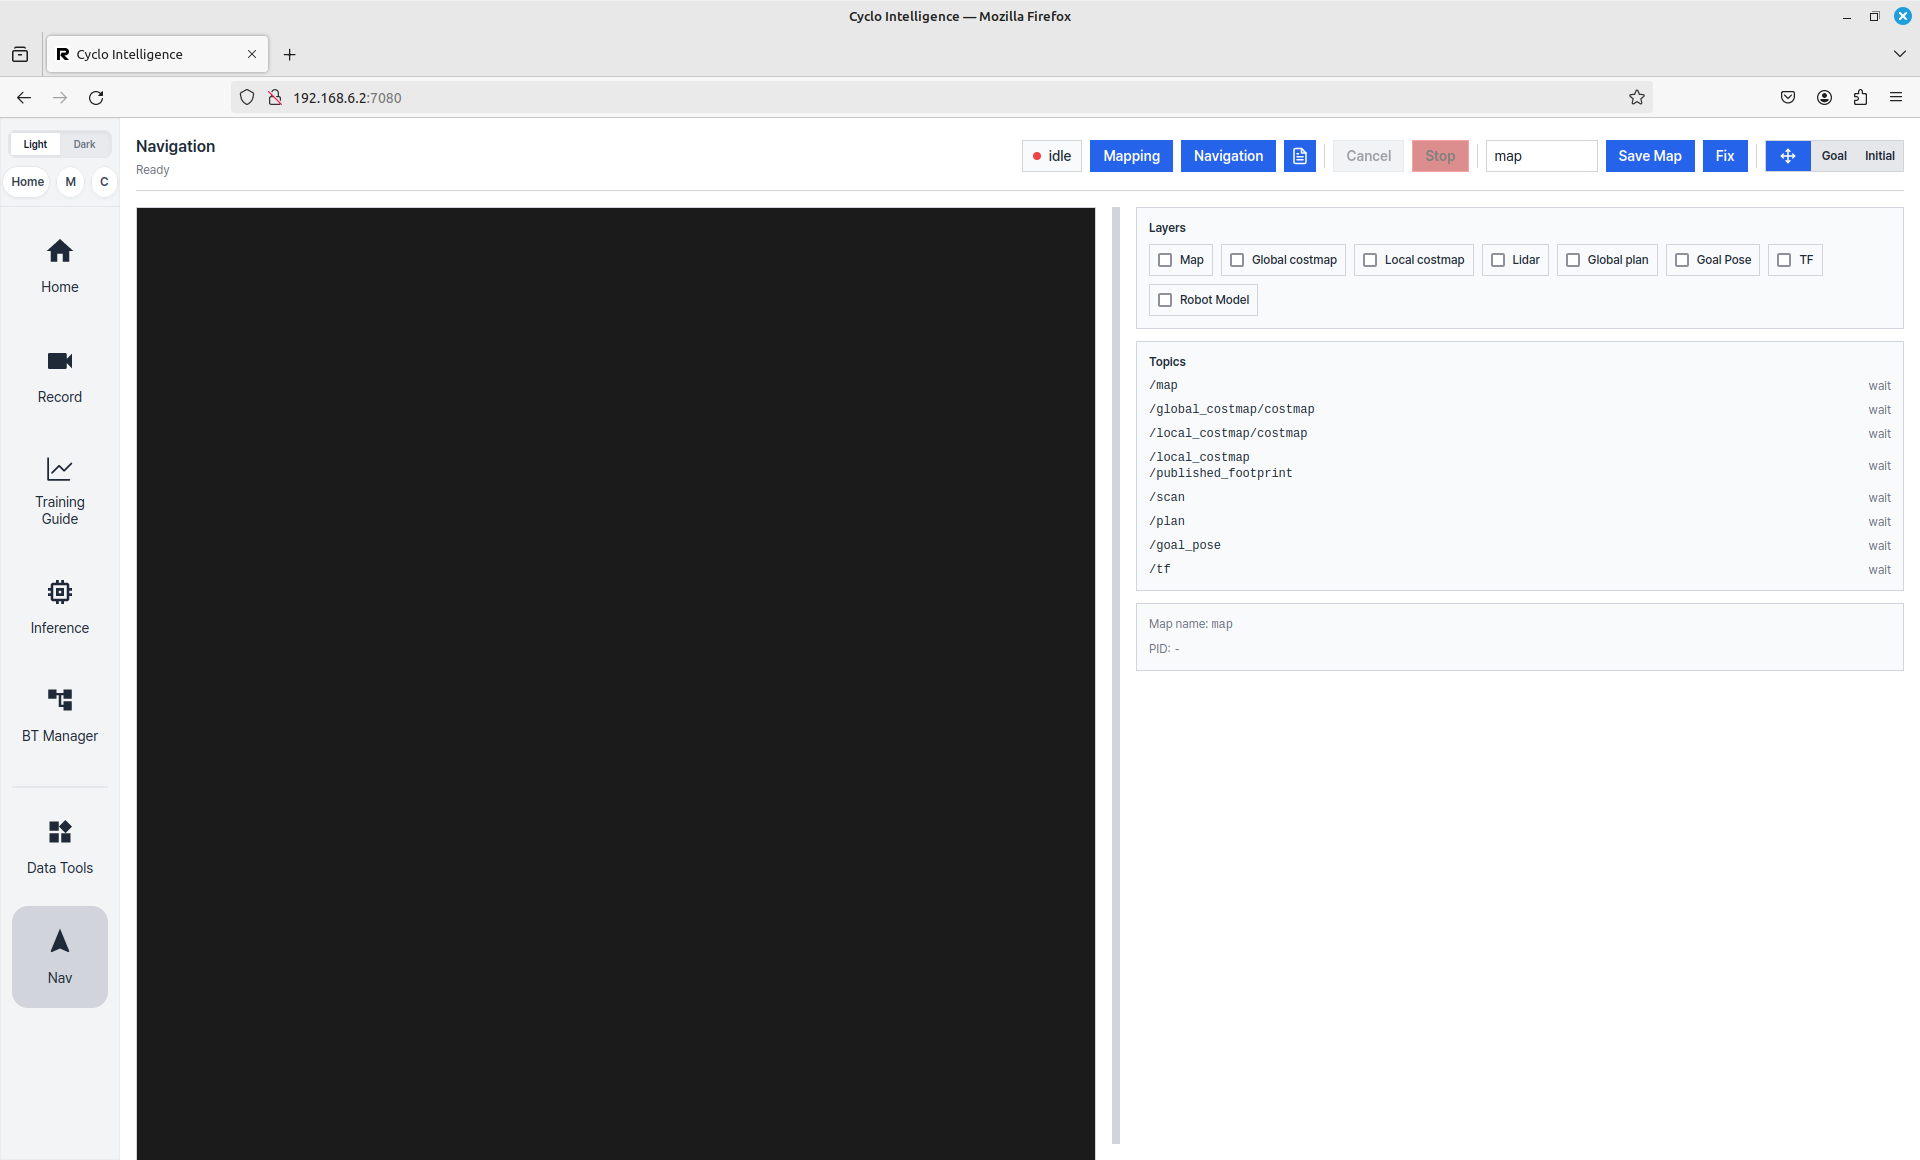This screenshot has height=1160, width=1920.
Task: Select the Nav arrow section
Action: tap(60, 957)
